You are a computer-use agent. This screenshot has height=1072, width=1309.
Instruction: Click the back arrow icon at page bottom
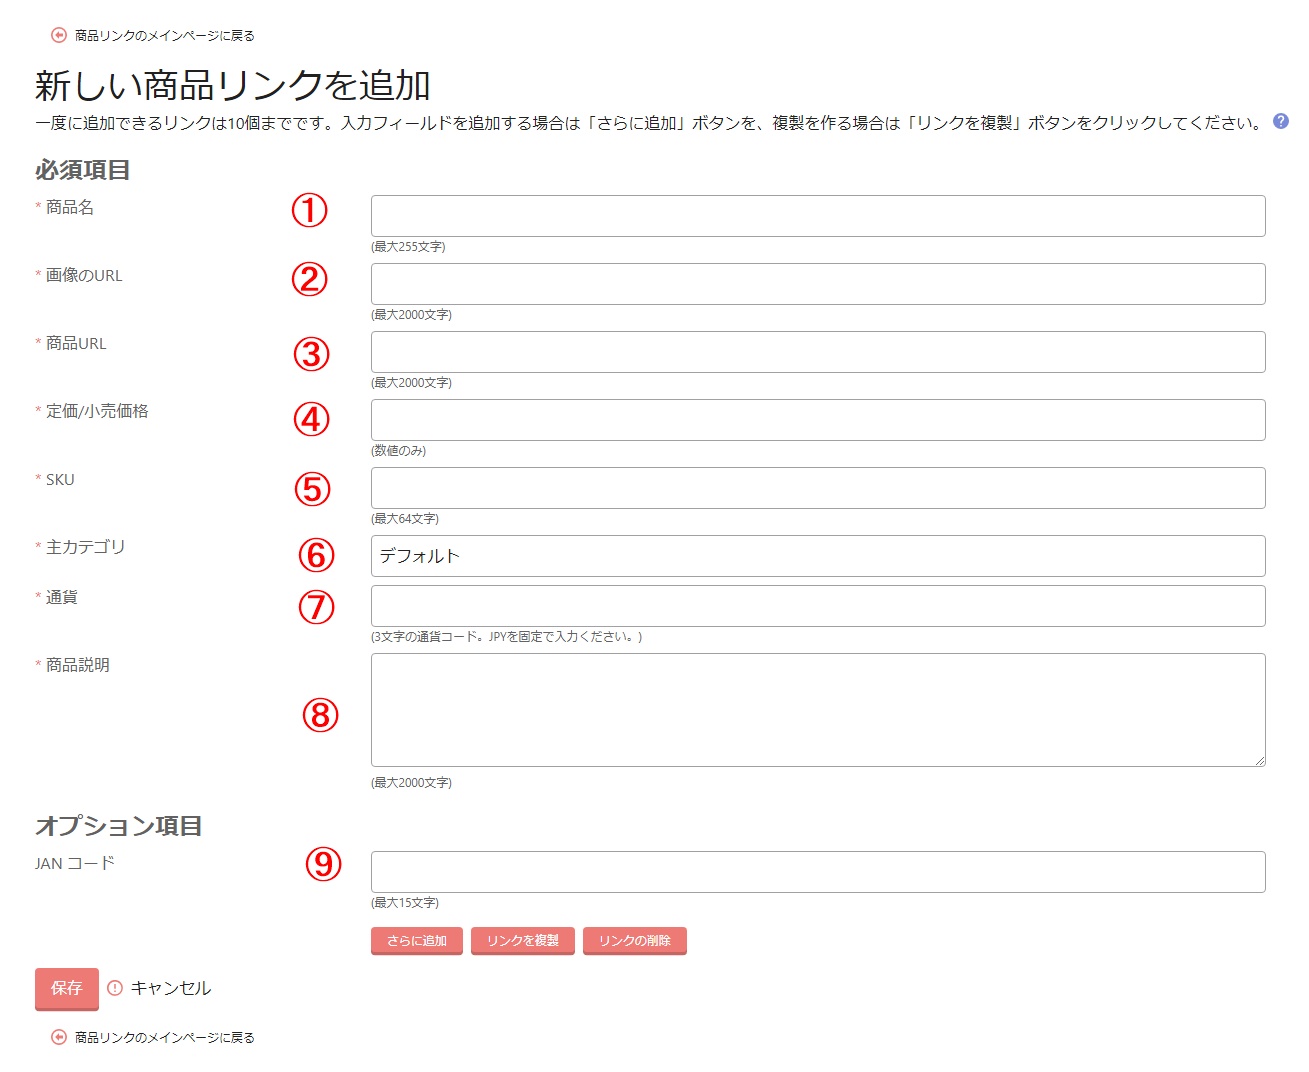(55, 1038)
